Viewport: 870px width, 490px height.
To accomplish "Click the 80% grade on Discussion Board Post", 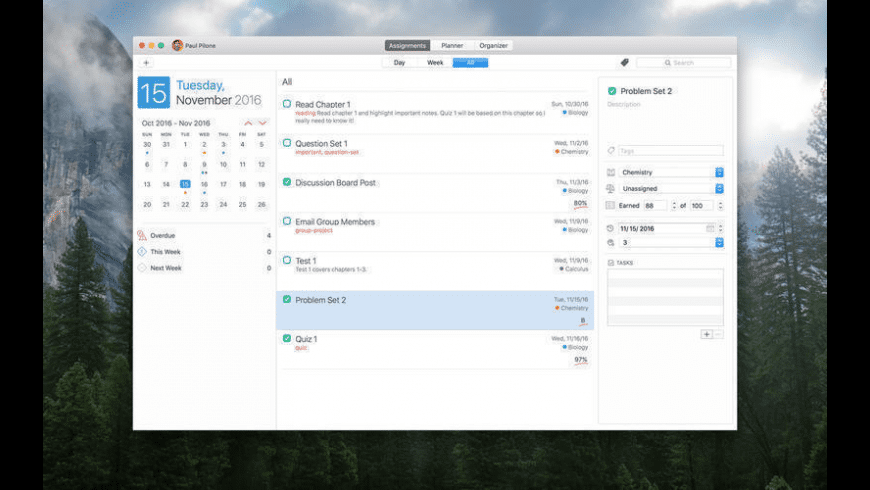I will click(x=580, y=203).
